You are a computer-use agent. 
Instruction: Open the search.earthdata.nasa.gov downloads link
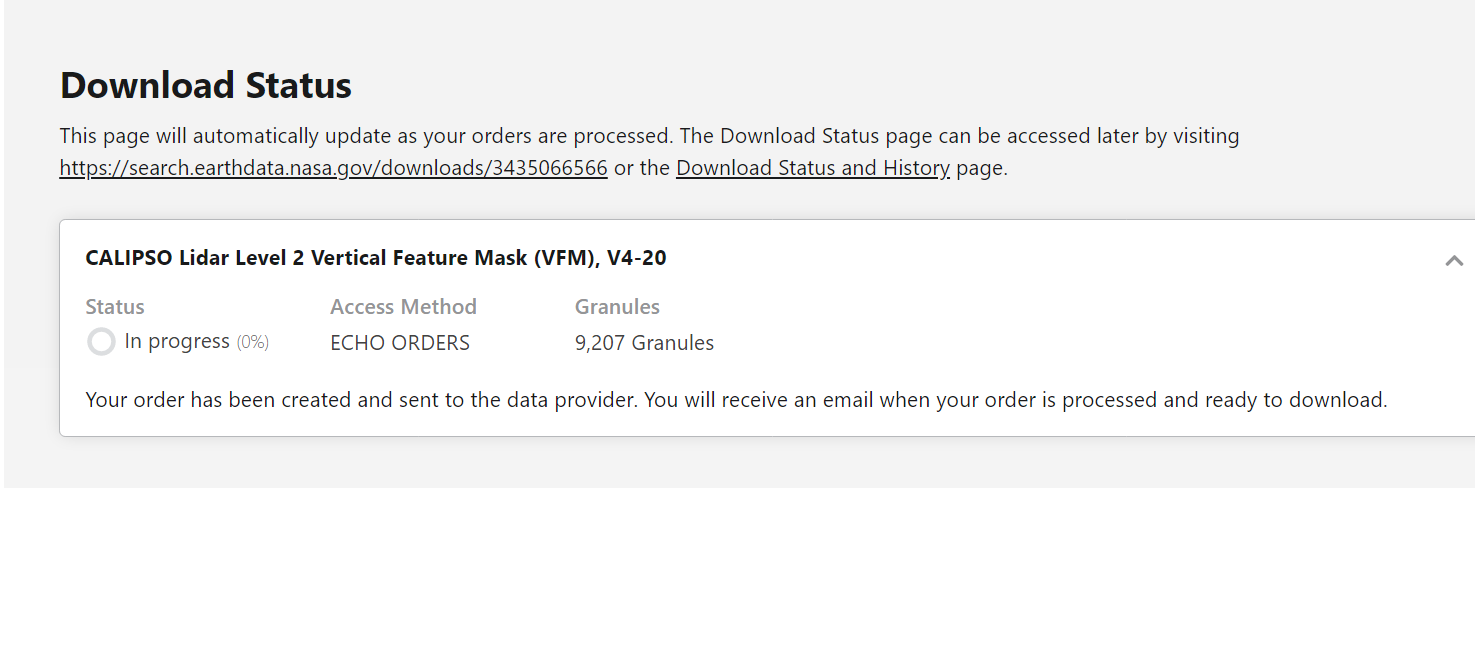[333, 168]
